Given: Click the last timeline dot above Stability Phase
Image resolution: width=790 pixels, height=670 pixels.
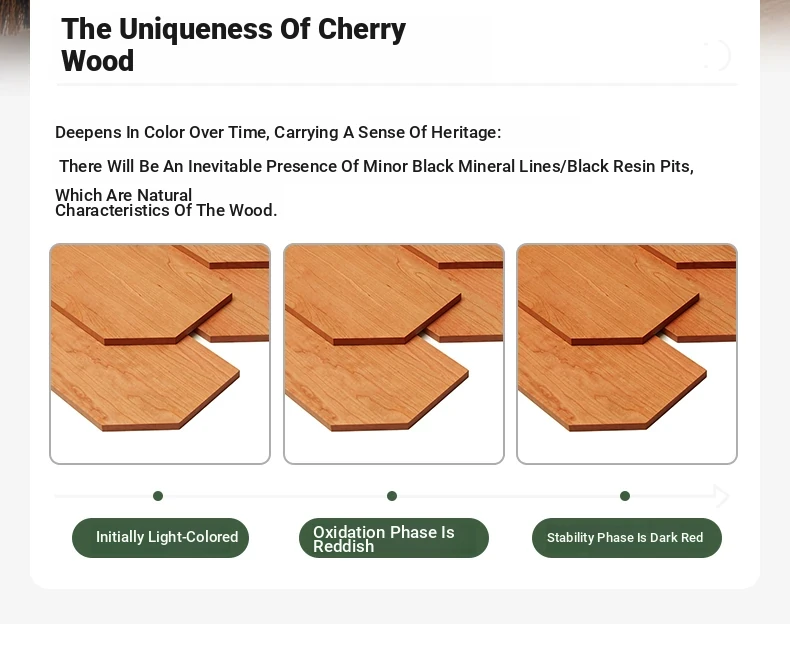Looking at the screenshot, I should click(x=625, y=496).
